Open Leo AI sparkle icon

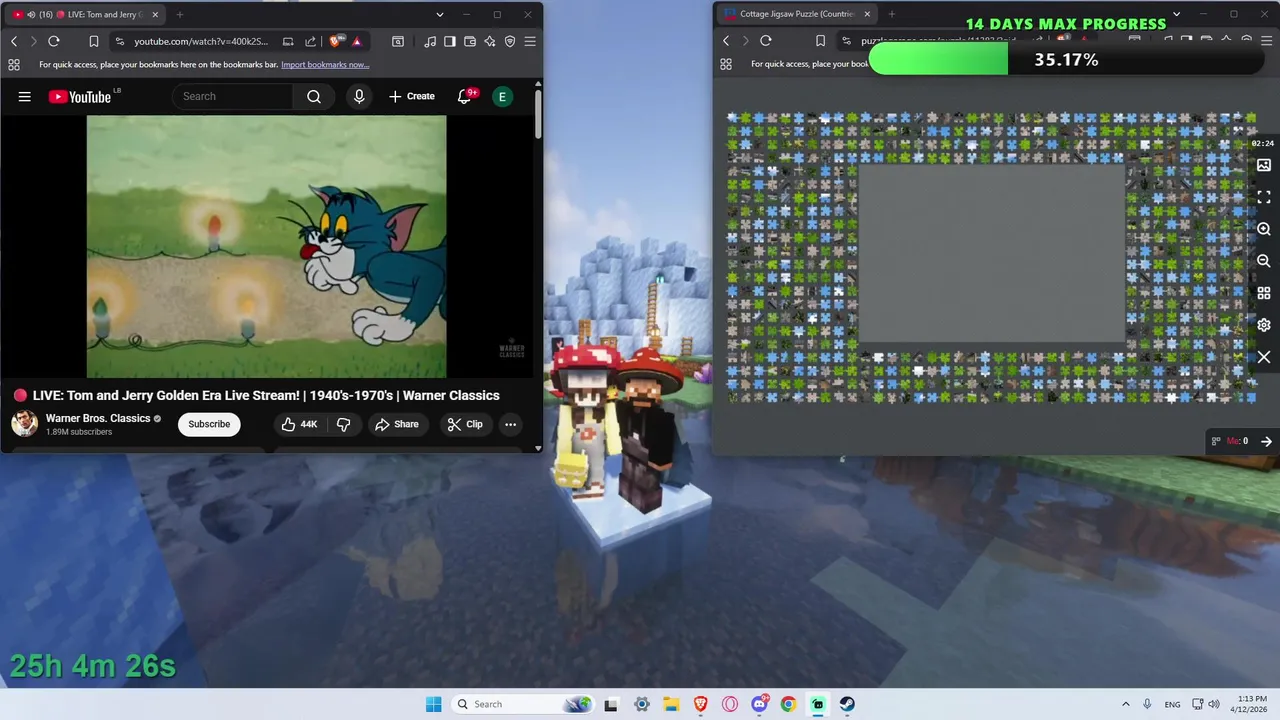tap(490, 41)
